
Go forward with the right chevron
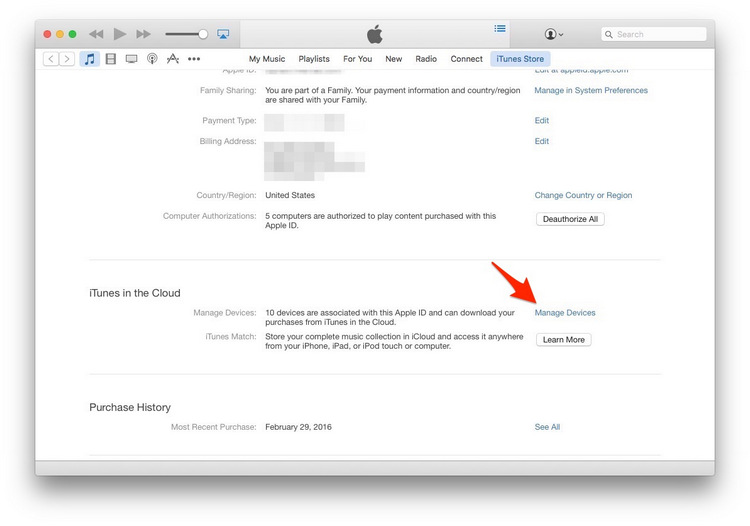coord(67,59)
